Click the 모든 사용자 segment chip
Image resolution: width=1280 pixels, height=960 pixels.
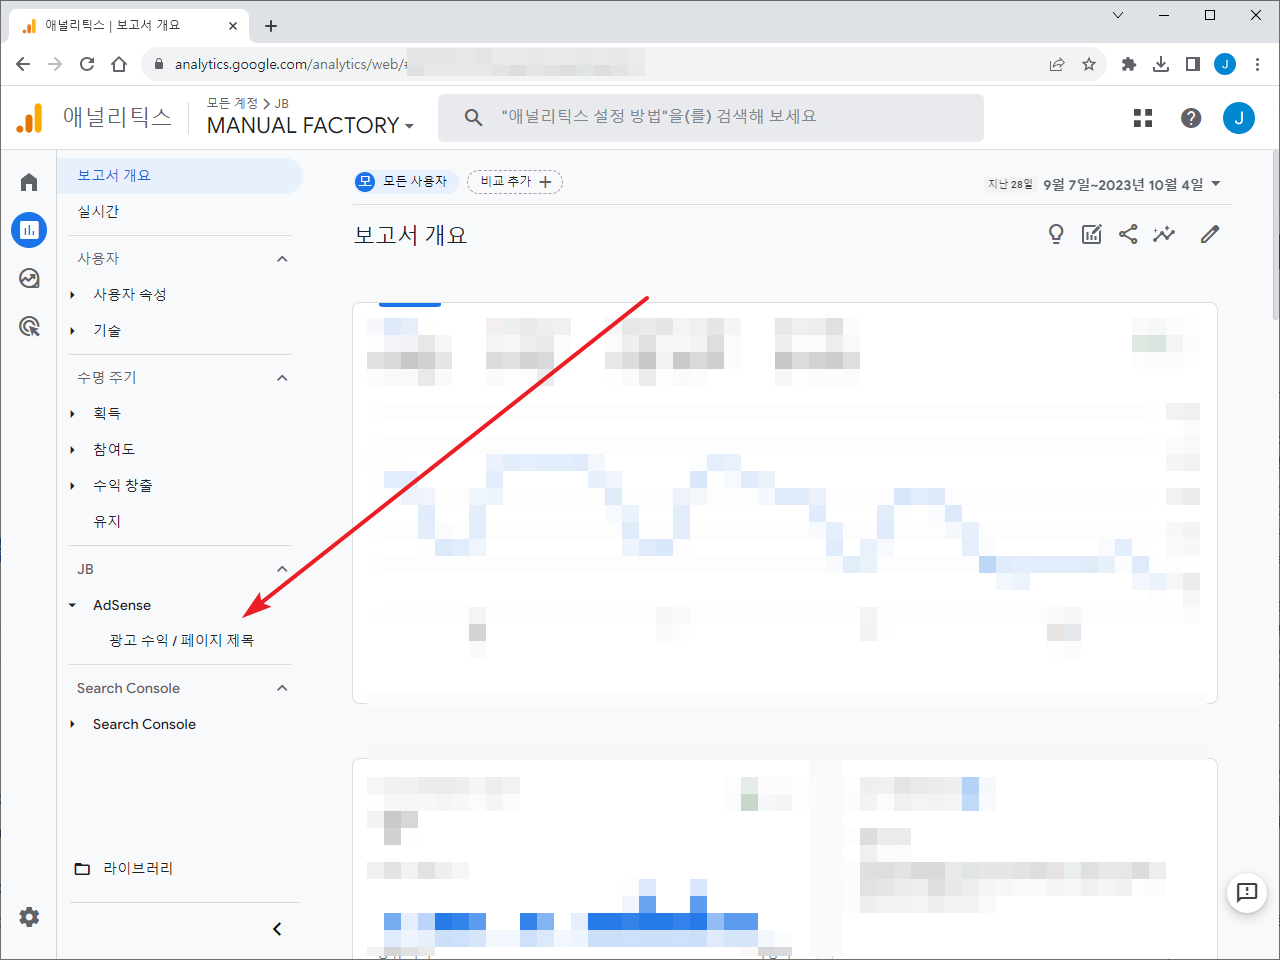(x=405, y=182)
